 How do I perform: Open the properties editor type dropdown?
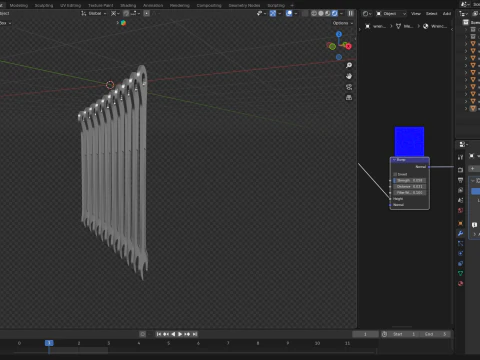click(x=464, y=144)
